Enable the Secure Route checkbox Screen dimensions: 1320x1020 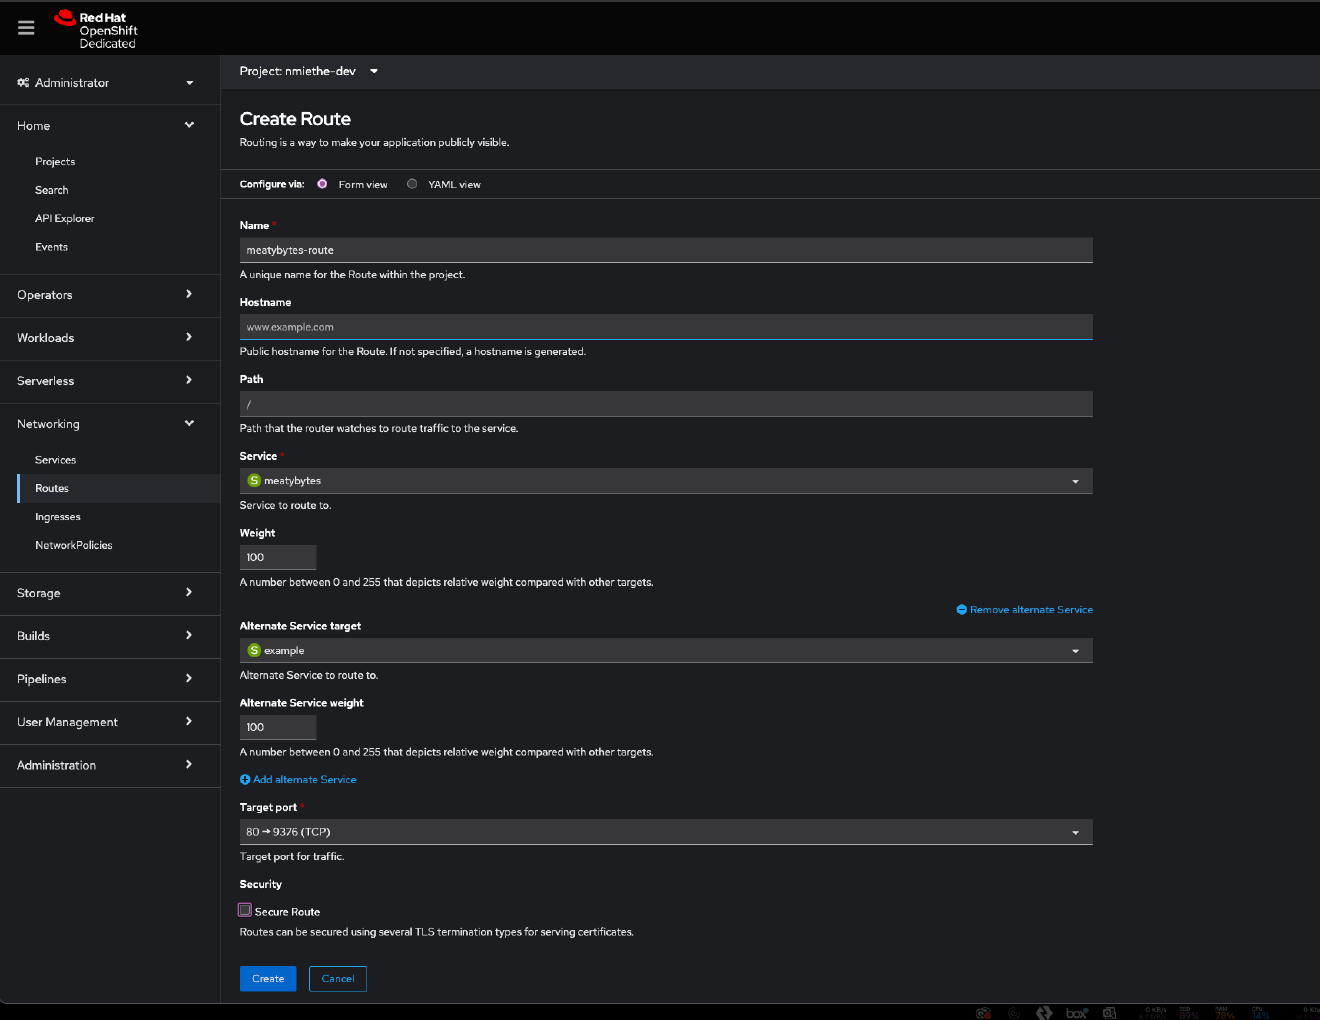click(x=244, y=909)
